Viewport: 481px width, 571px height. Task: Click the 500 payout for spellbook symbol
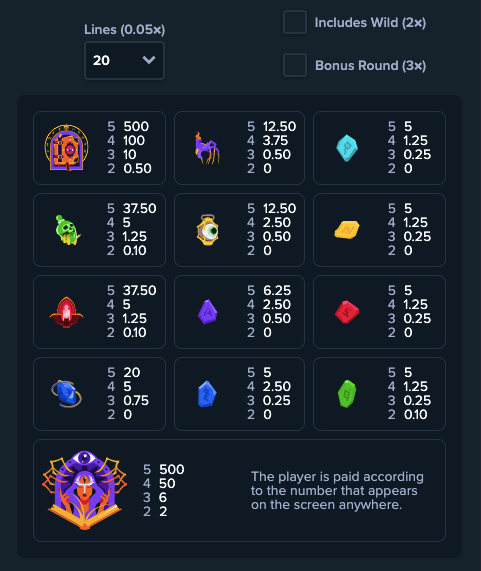point(136,126)
